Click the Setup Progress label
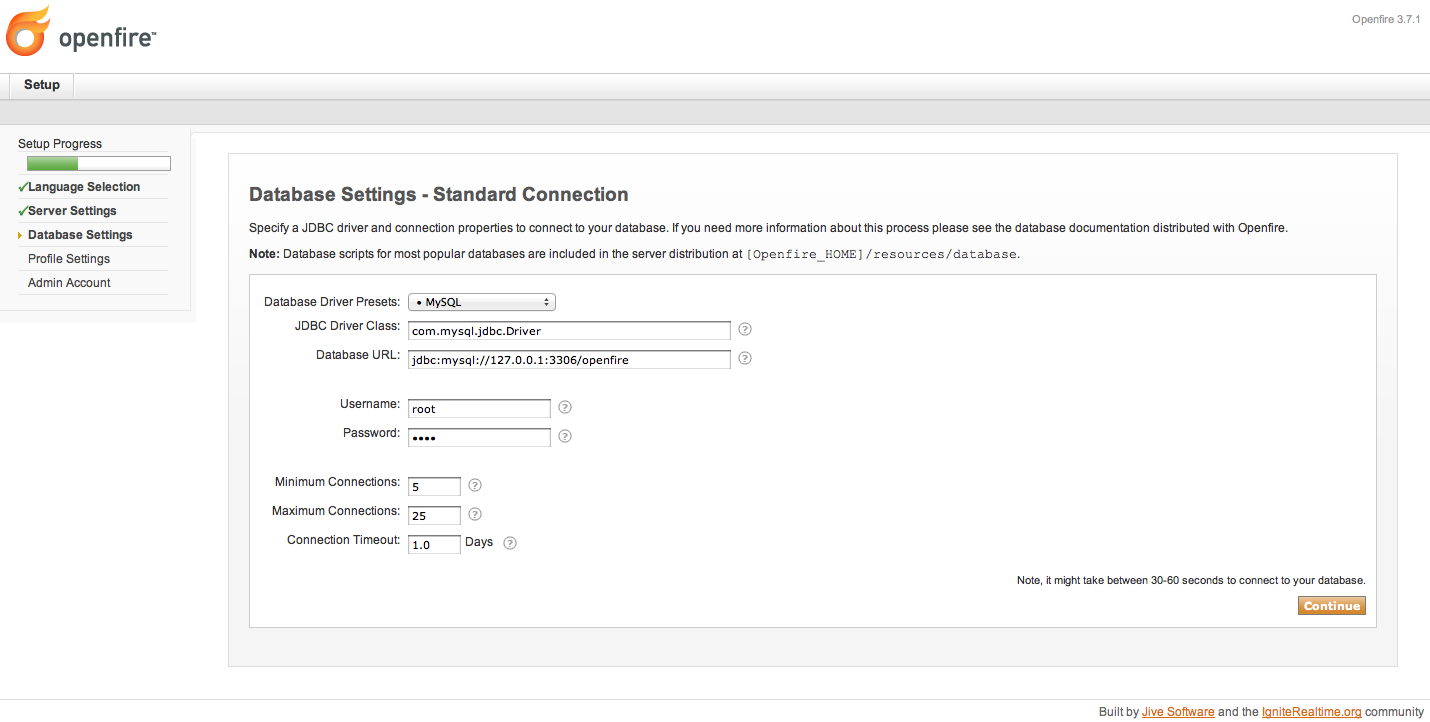 [x=60, y=144]
